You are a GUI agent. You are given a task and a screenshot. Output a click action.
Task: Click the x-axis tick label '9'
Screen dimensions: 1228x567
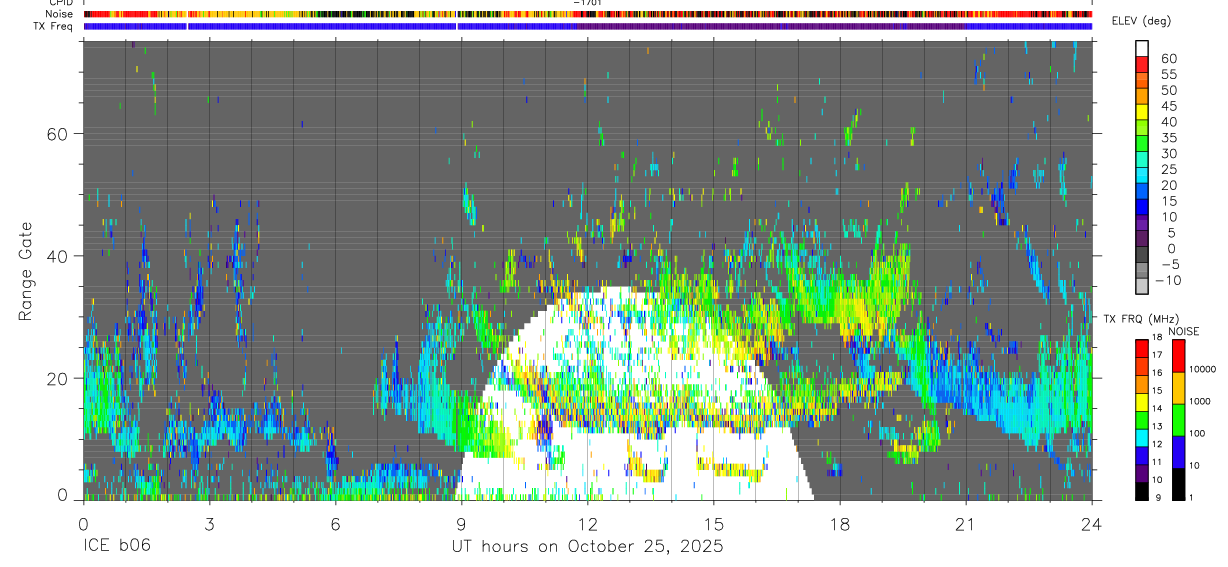point(461,524)
